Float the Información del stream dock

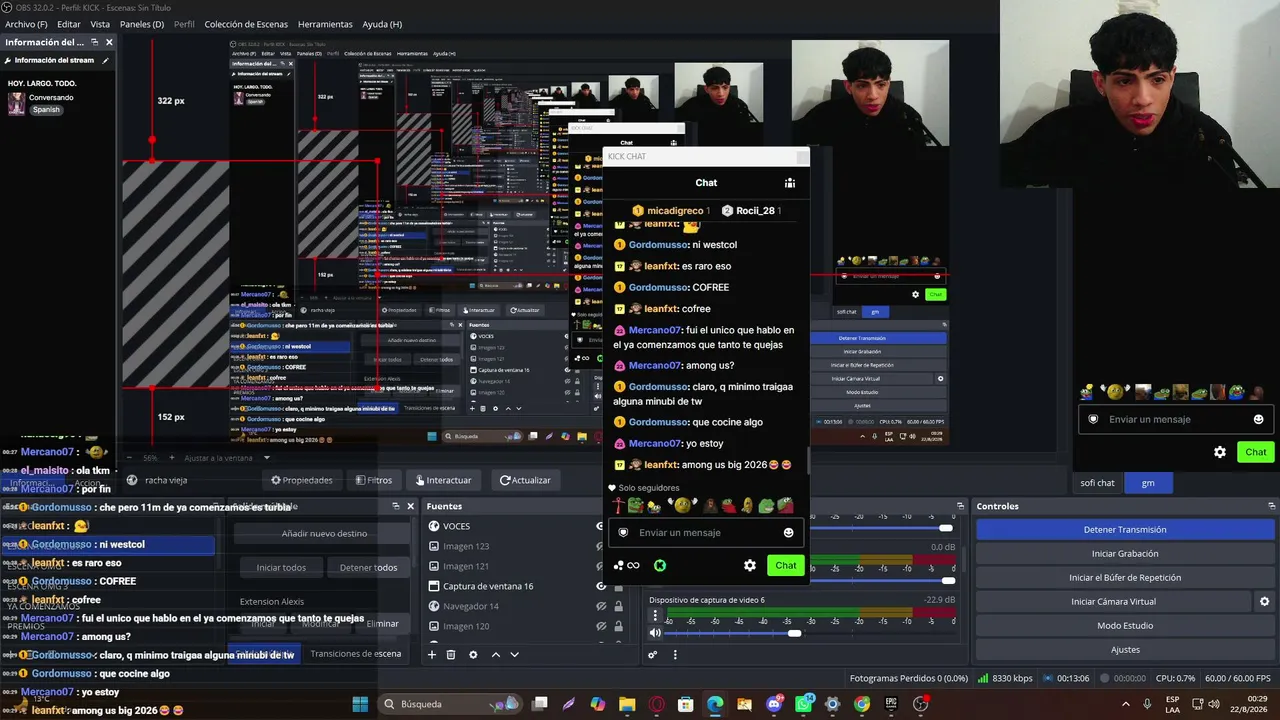[95, 42]
